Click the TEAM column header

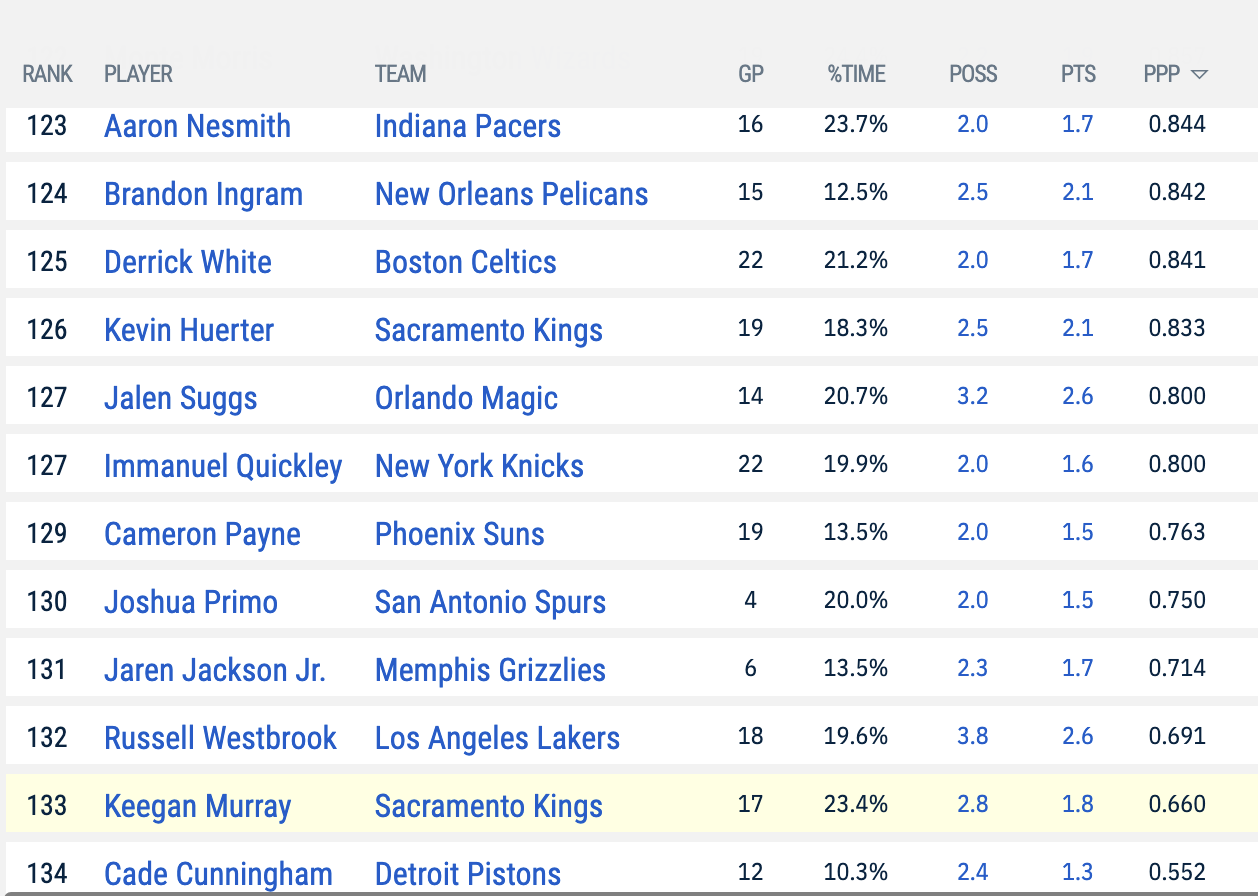click(401, 74)
